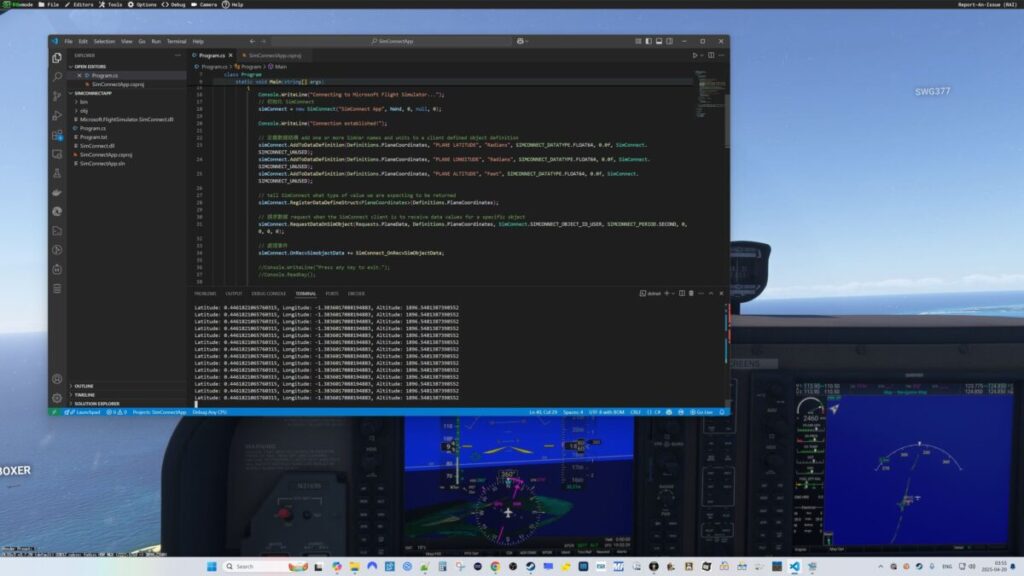Add a new terminal with the plus icon
The image size is (1024, 576).
(667, 293)
